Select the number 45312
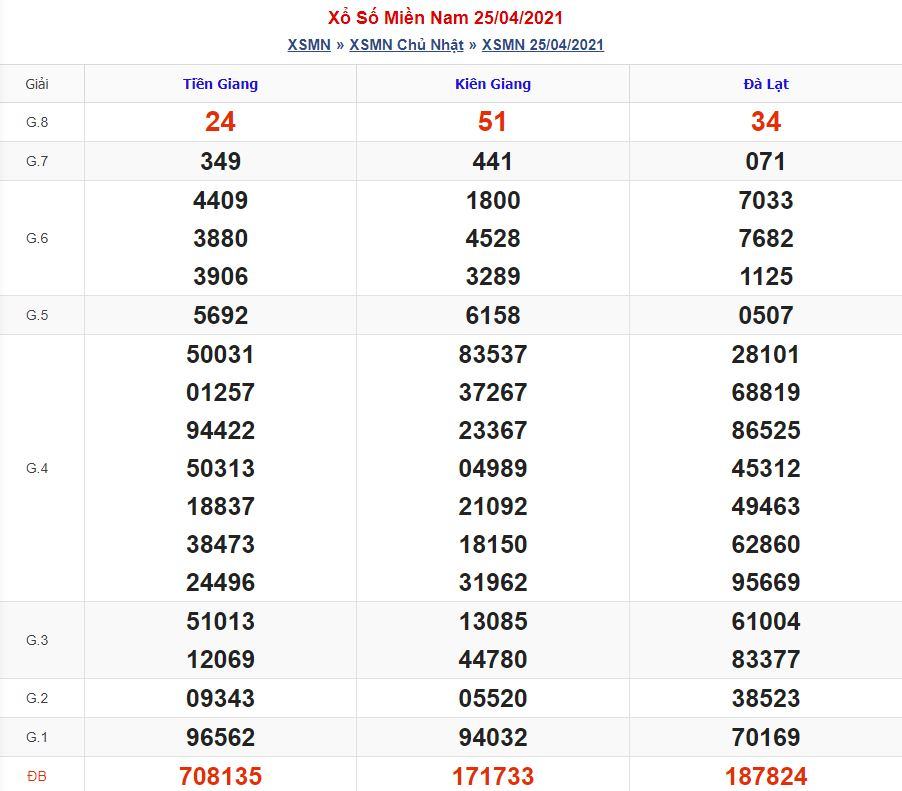The height and width of the screenshot is (791, 902). pyautogui.click(x=766, y=468)
